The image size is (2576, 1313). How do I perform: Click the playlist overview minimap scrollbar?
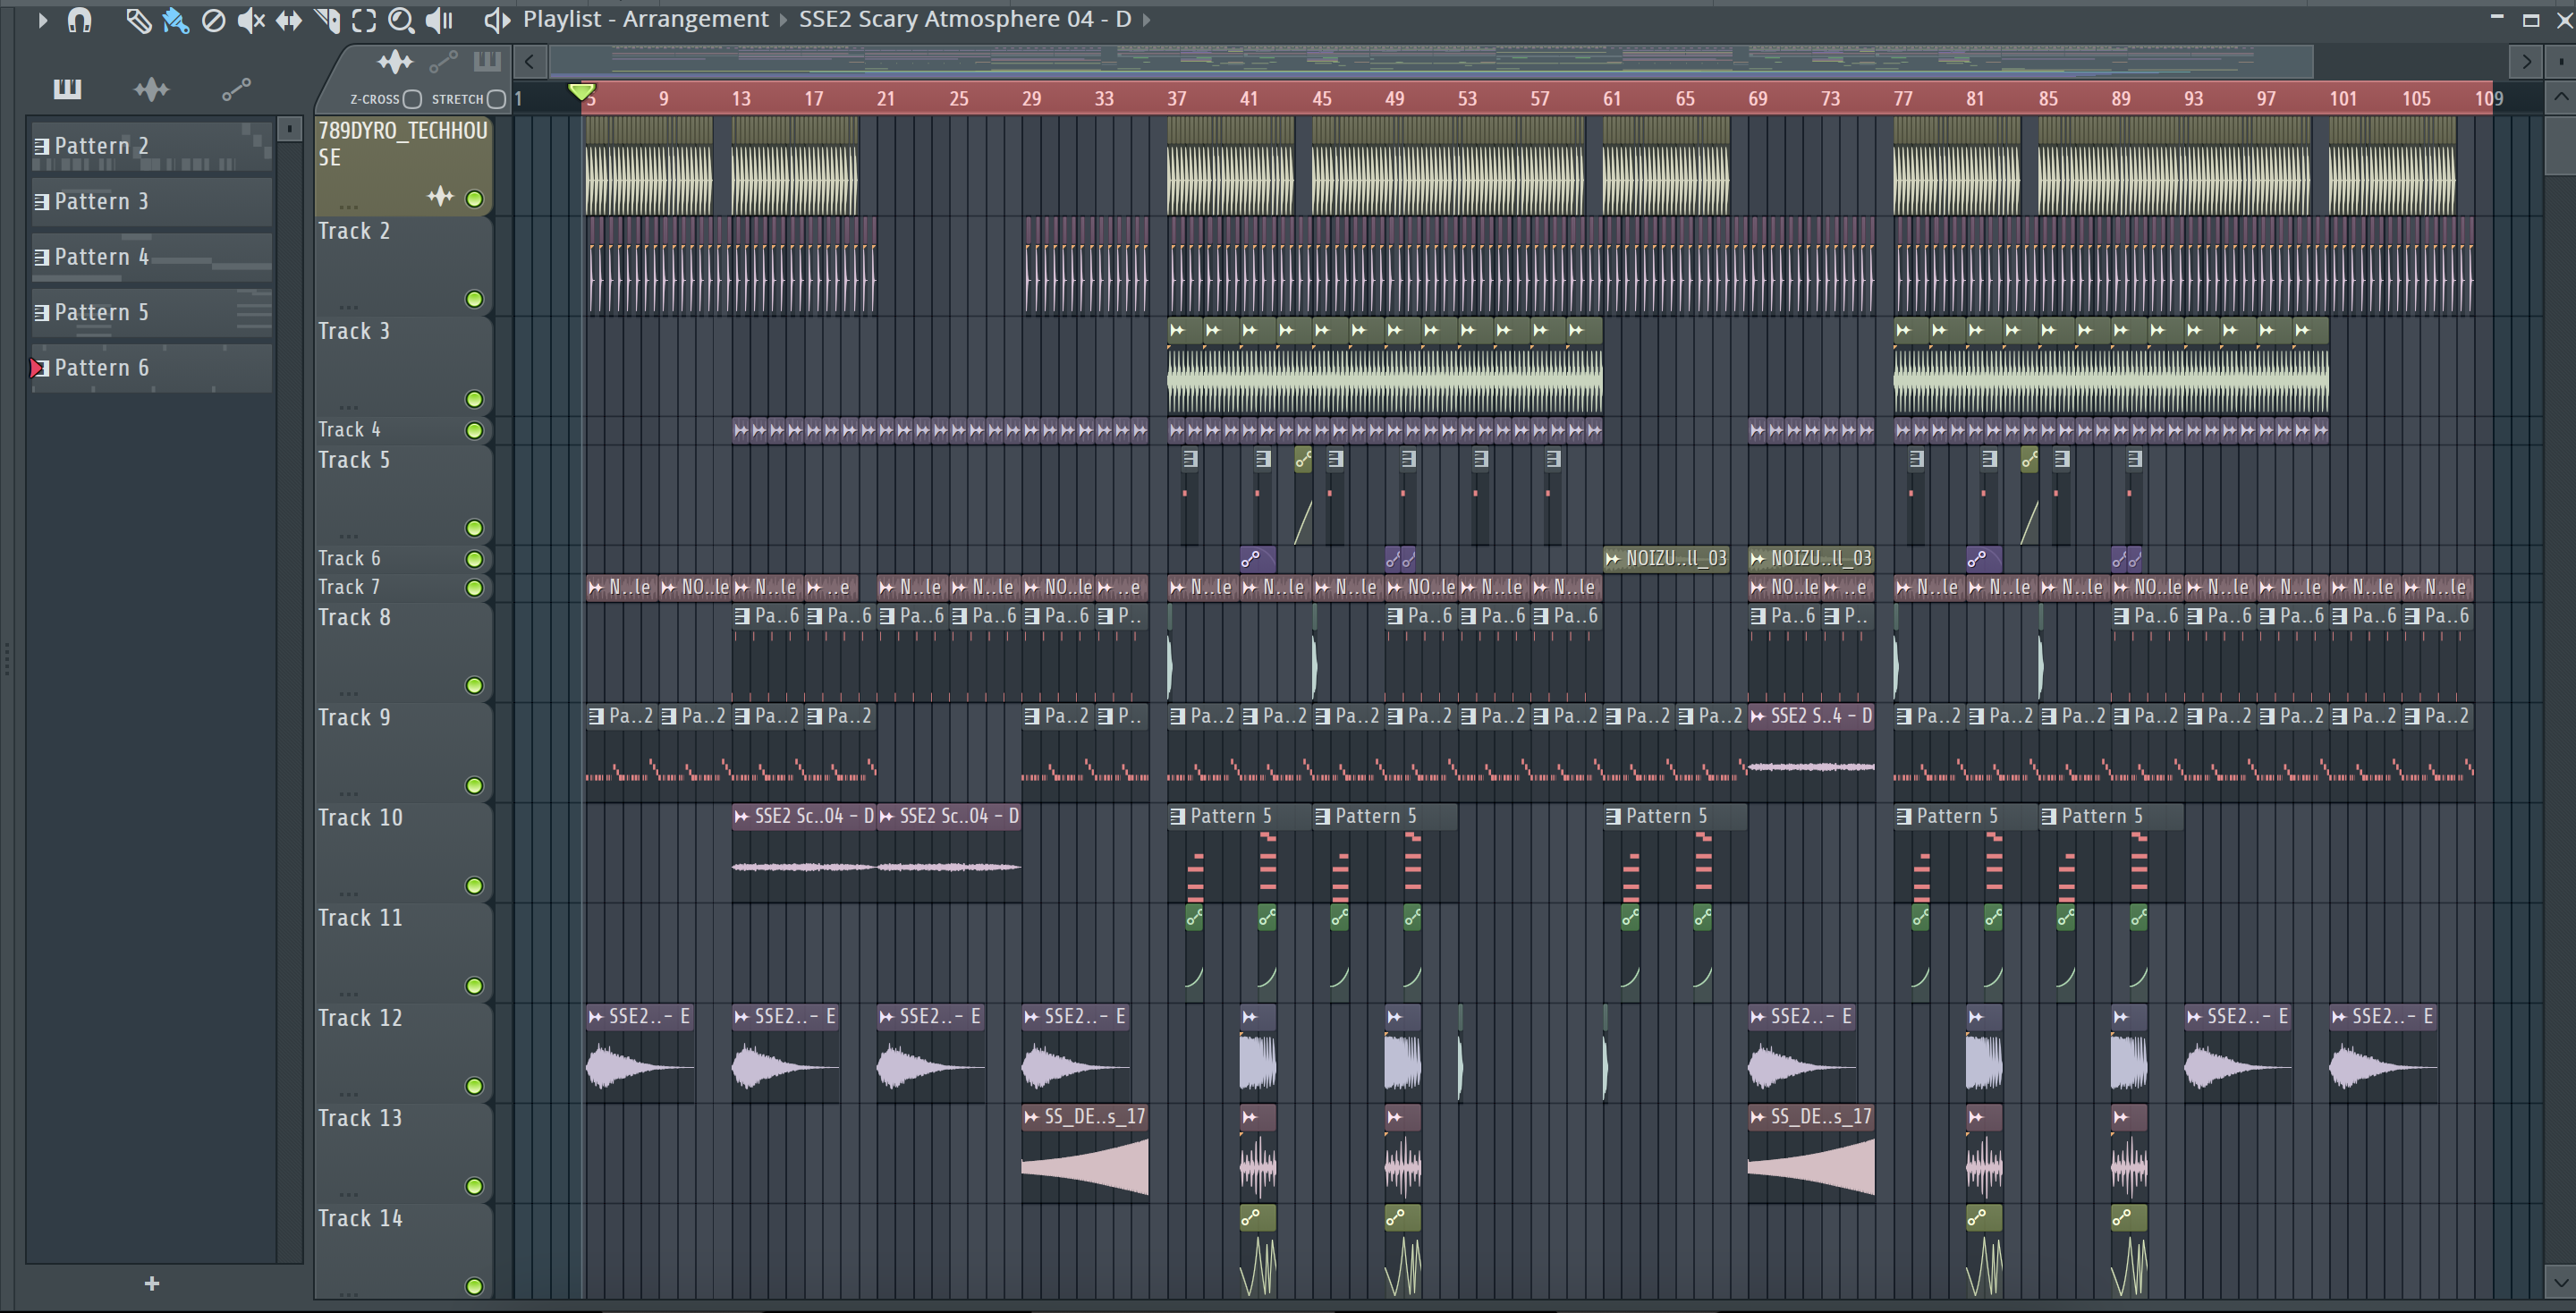tap(1431, 62)
